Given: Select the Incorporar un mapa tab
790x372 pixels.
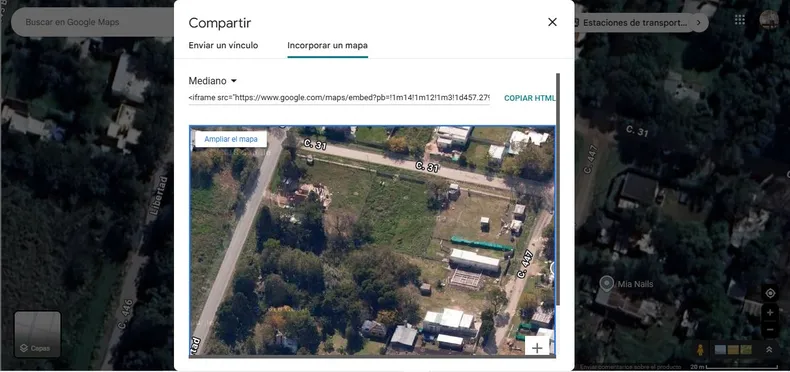Looking at the screenshot, I should click(327, 45).
